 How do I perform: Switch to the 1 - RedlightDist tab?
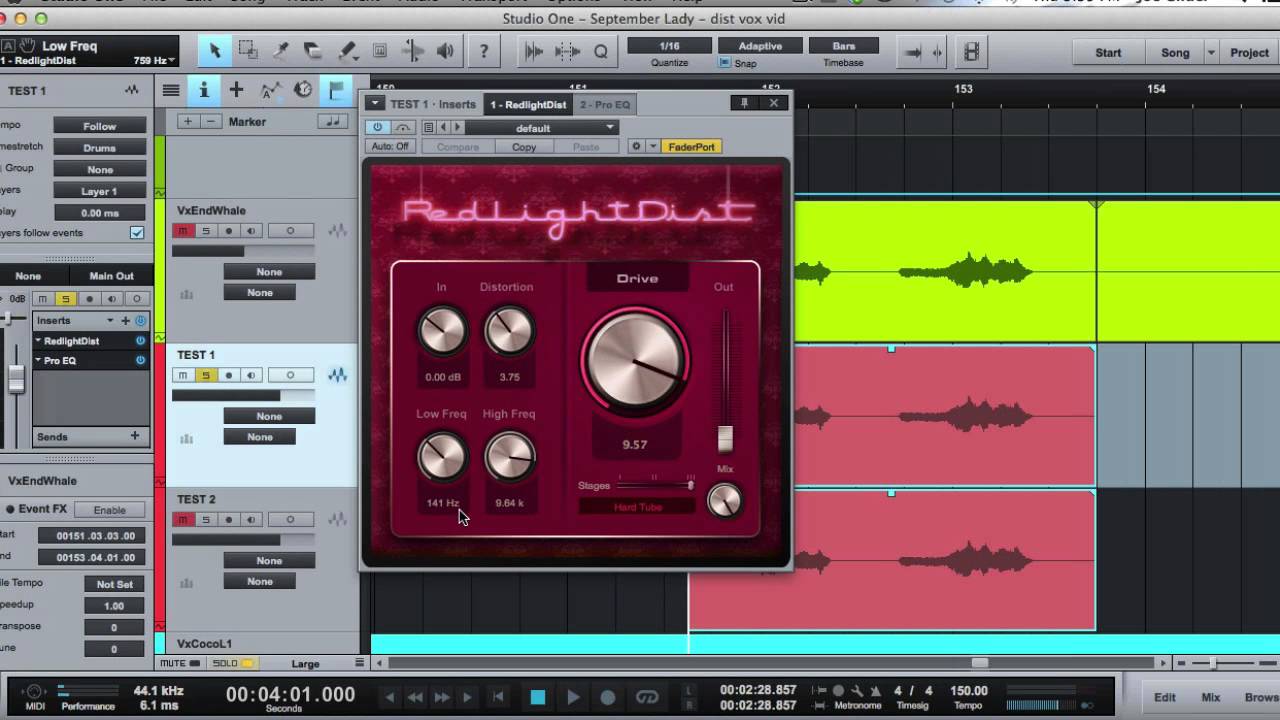(x=528, y=104)
